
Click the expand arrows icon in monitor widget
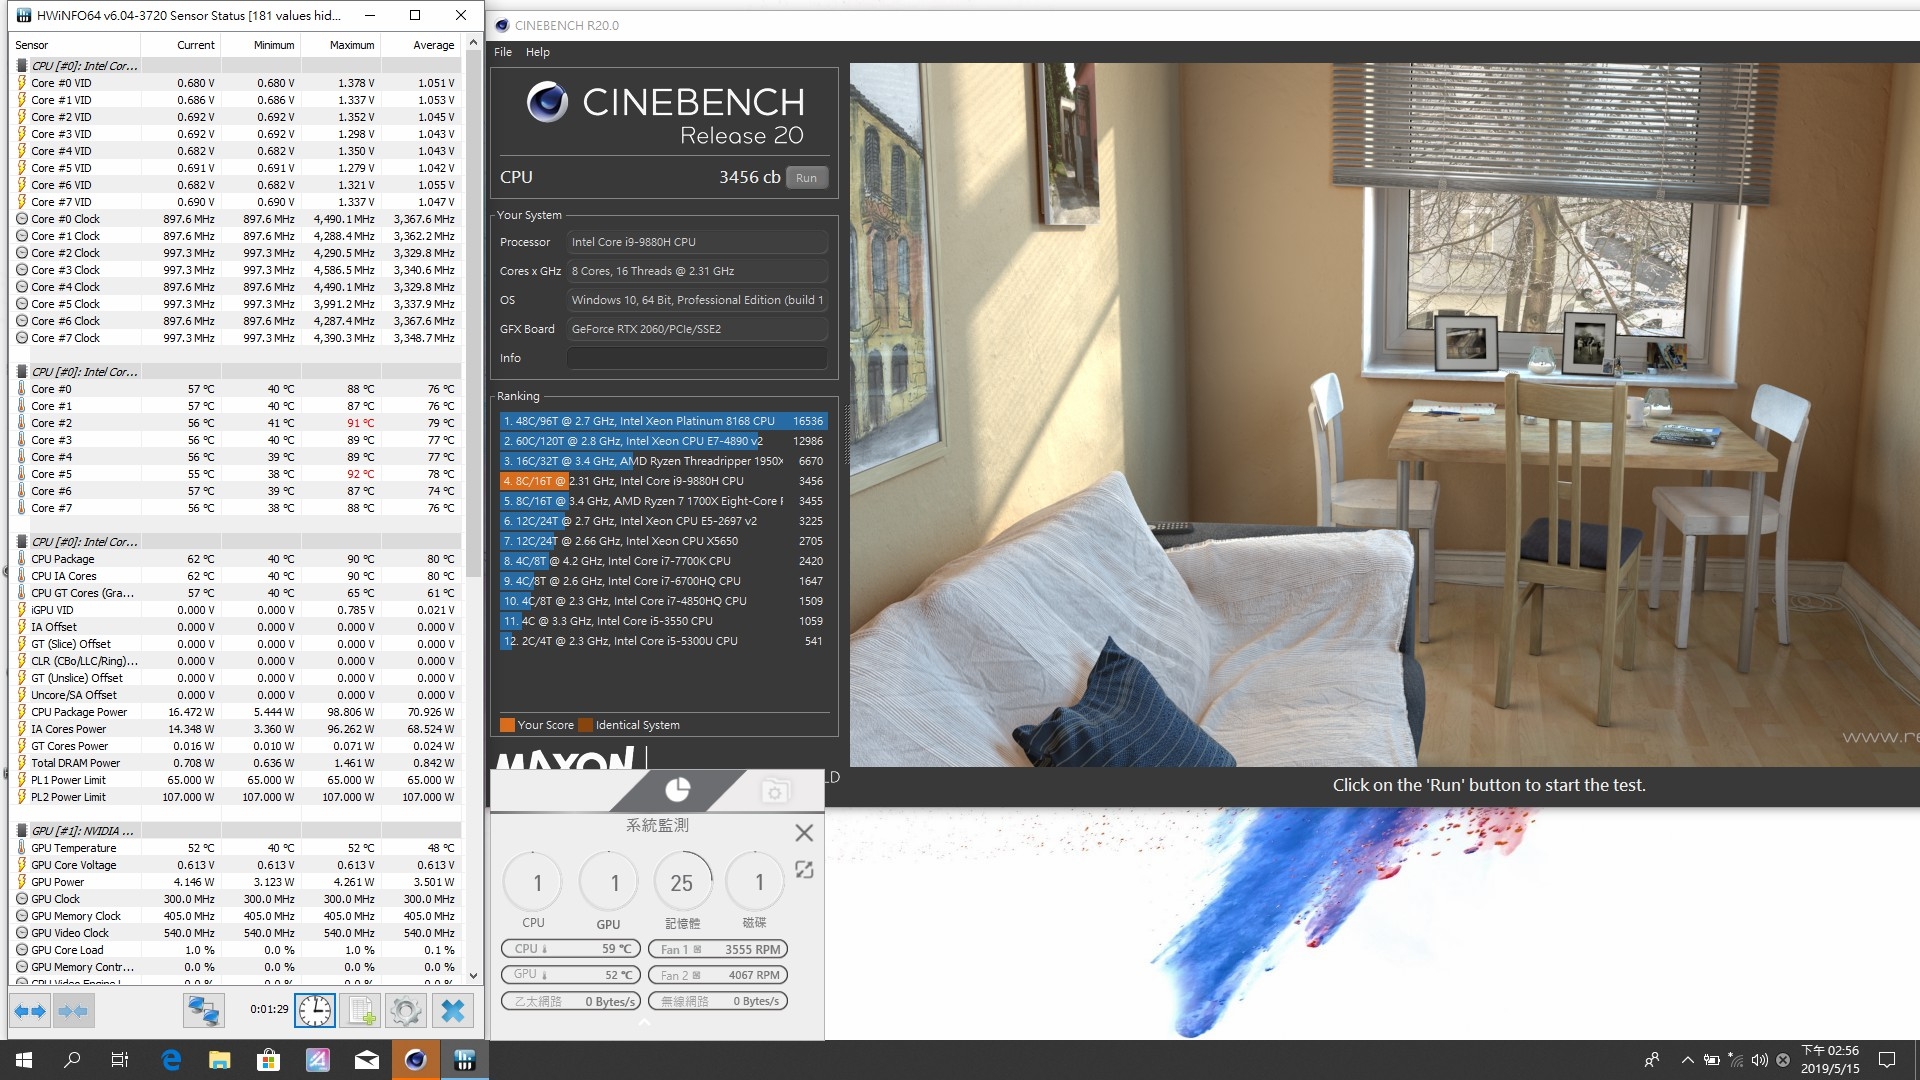pyautogui.click(x=804, y=870)
